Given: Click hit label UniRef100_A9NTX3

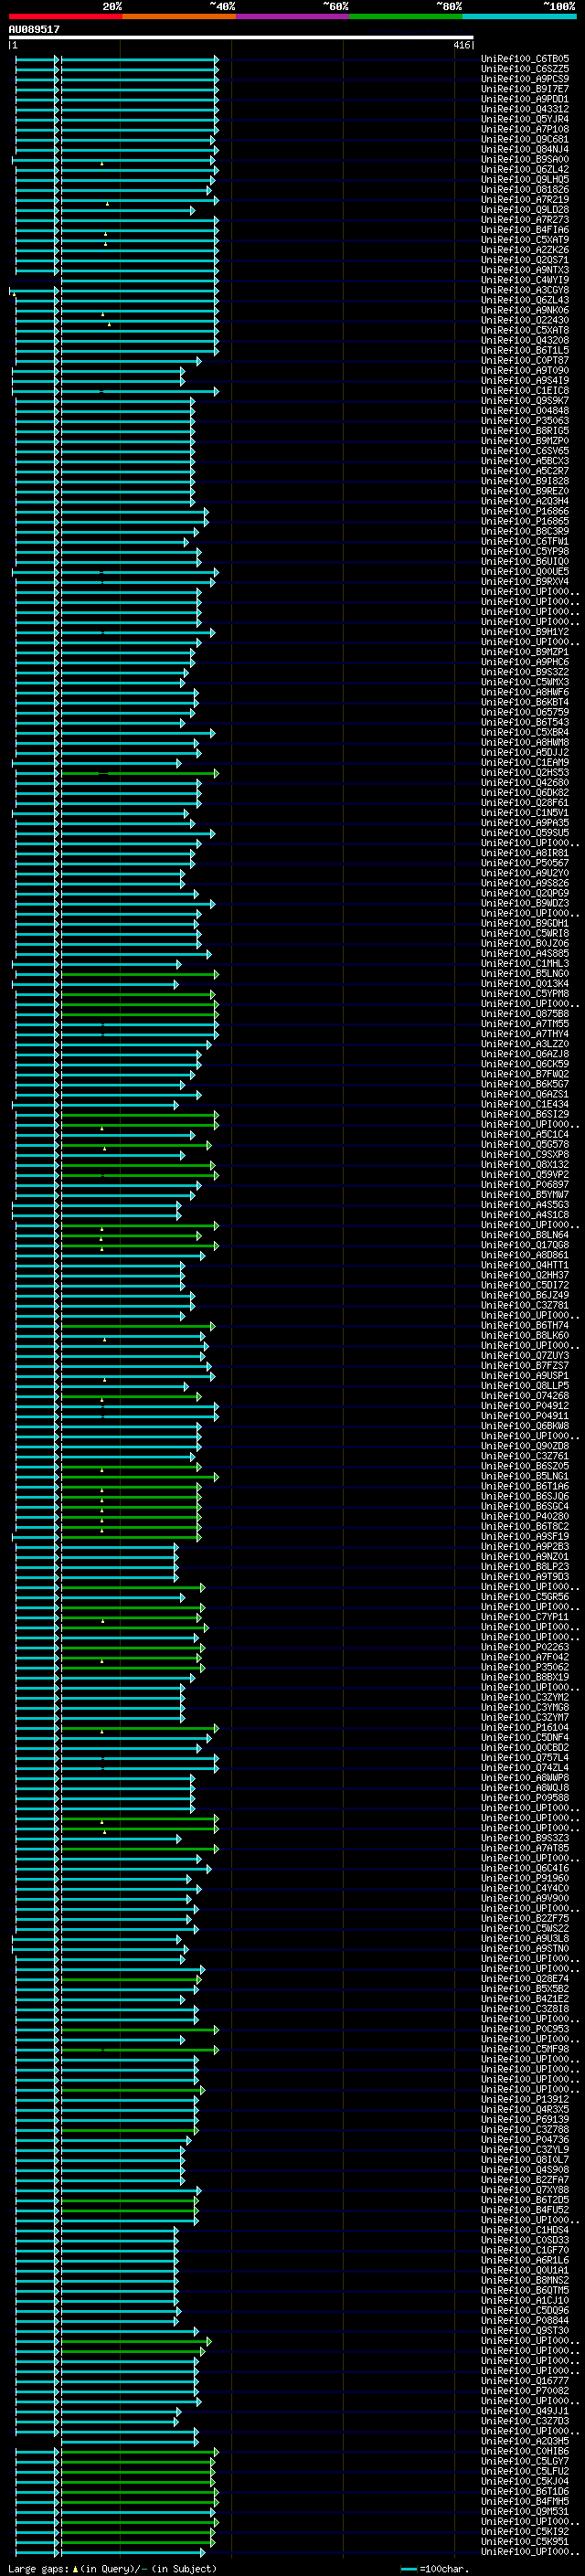Looking at the screenshot, I should (525, 270).
